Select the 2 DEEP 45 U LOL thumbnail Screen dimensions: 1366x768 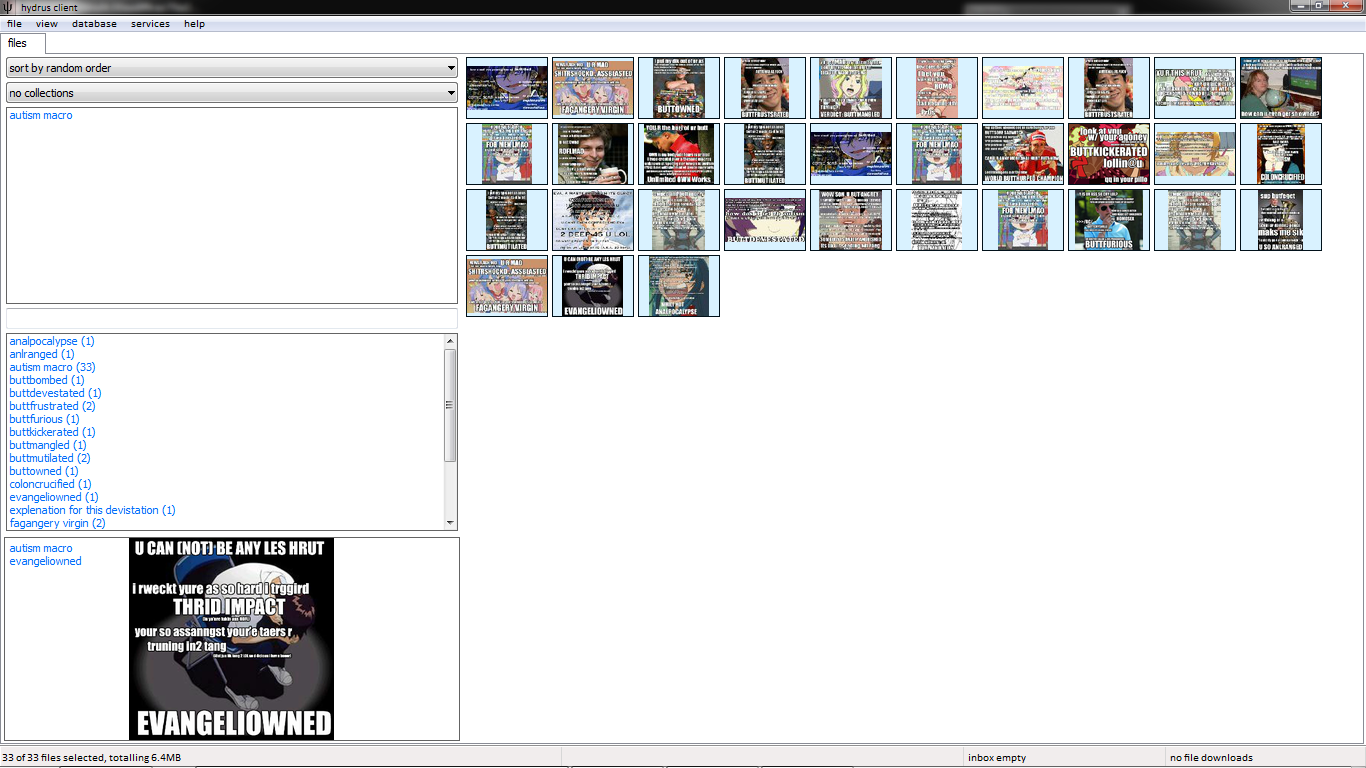tap(593, 220)
